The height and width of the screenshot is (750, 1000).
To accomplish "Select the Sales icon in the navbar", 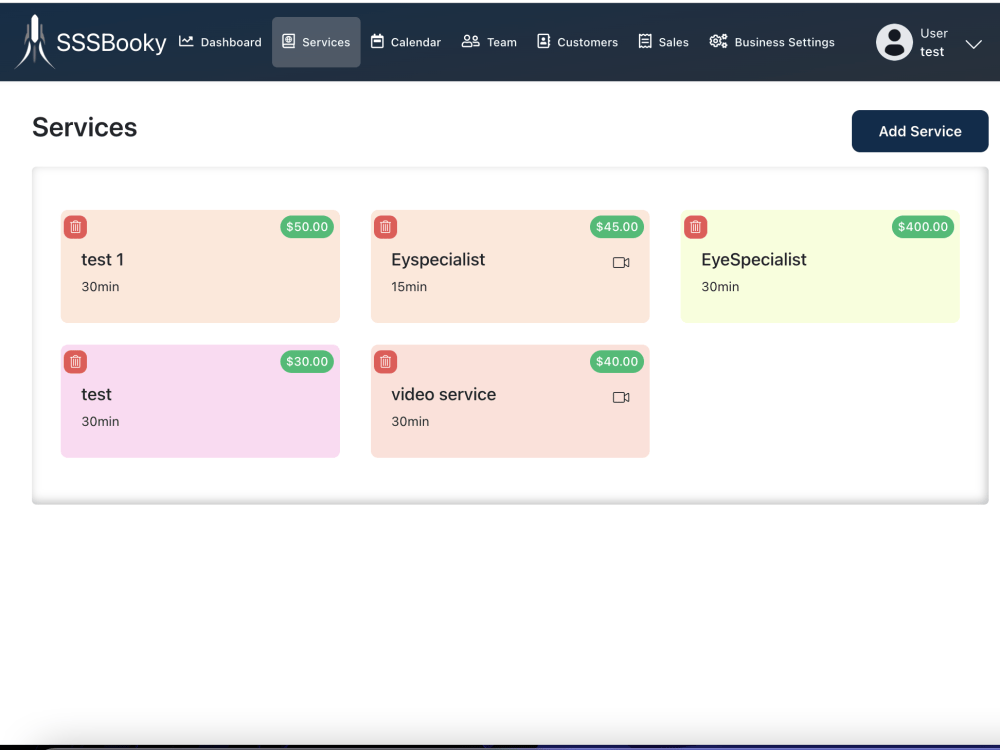I will [643, 41].
